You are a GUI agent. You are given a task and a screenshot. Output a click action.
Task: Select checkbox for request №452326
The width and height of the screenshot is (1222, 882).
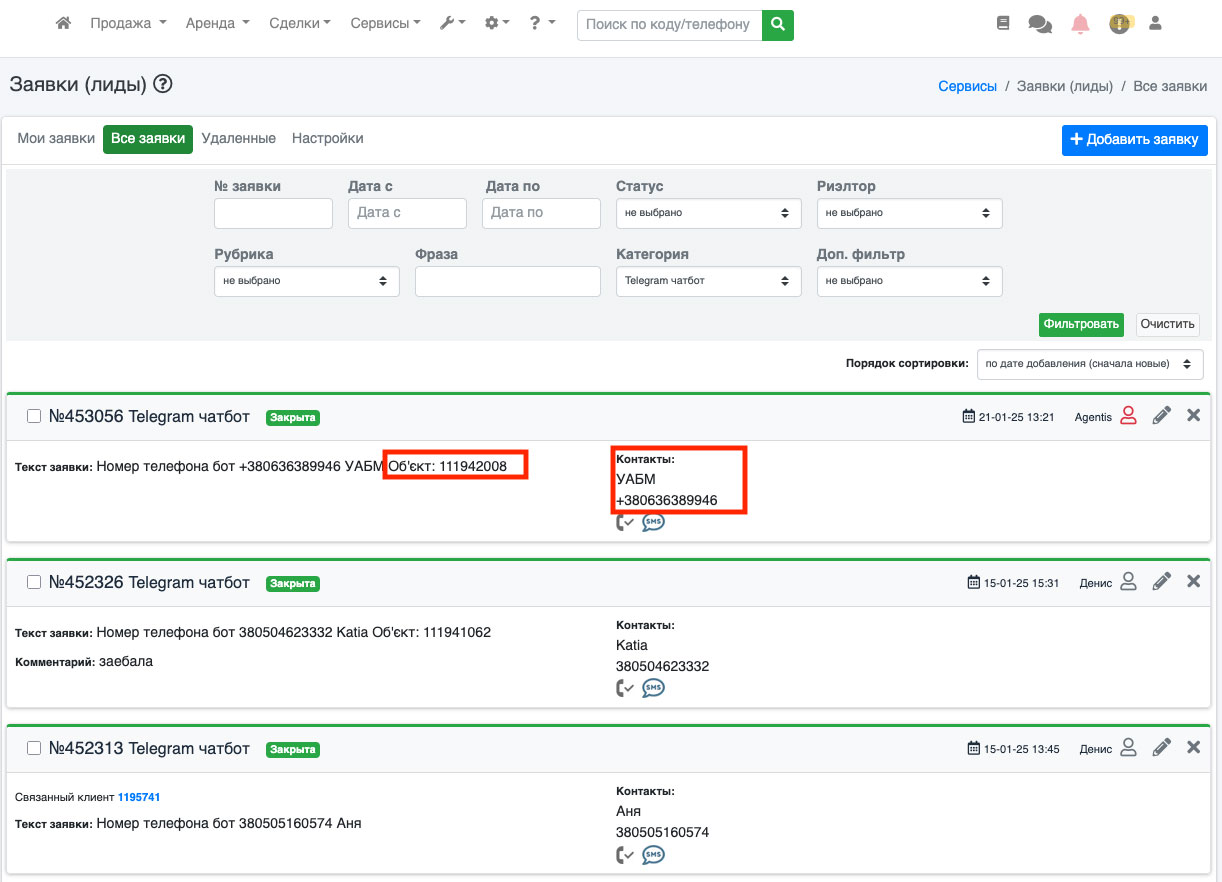click(x=34, y=583)
